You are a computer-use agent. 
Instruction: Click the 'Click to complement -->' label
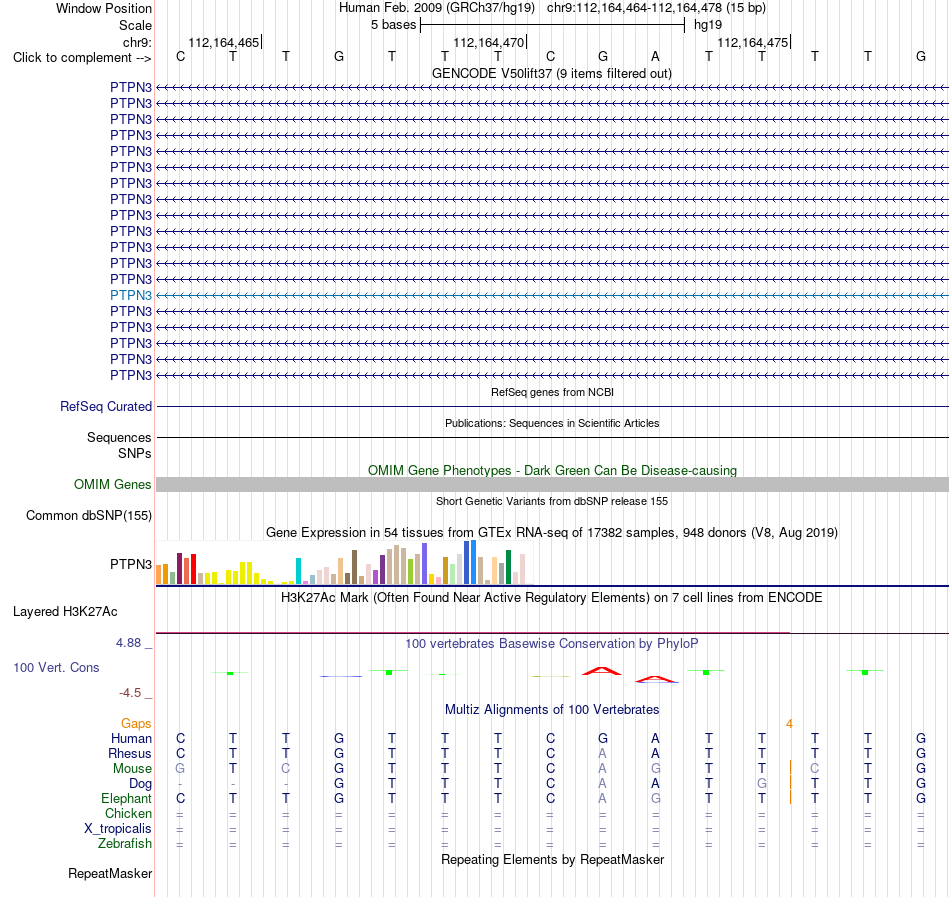(82, 58)
